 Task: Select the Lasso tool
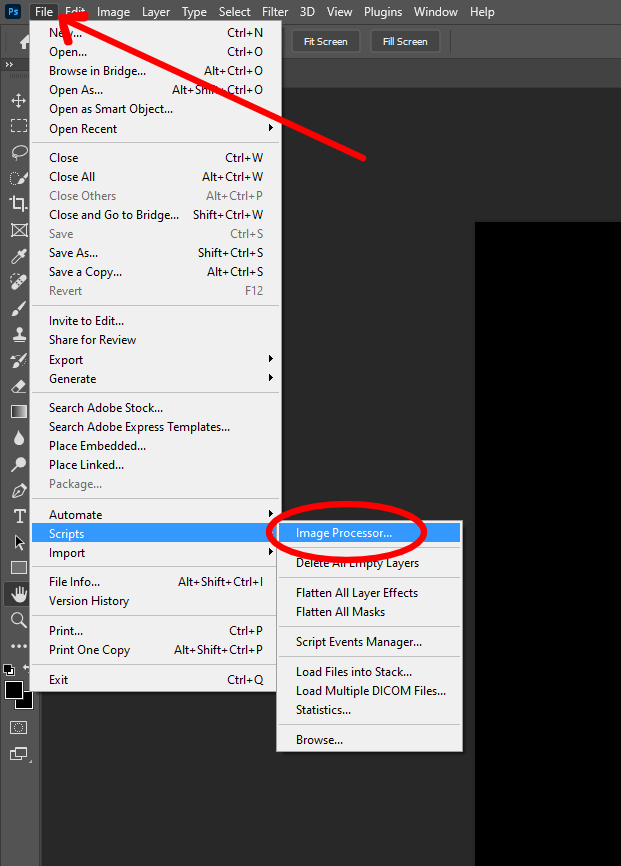coord(19,152)
